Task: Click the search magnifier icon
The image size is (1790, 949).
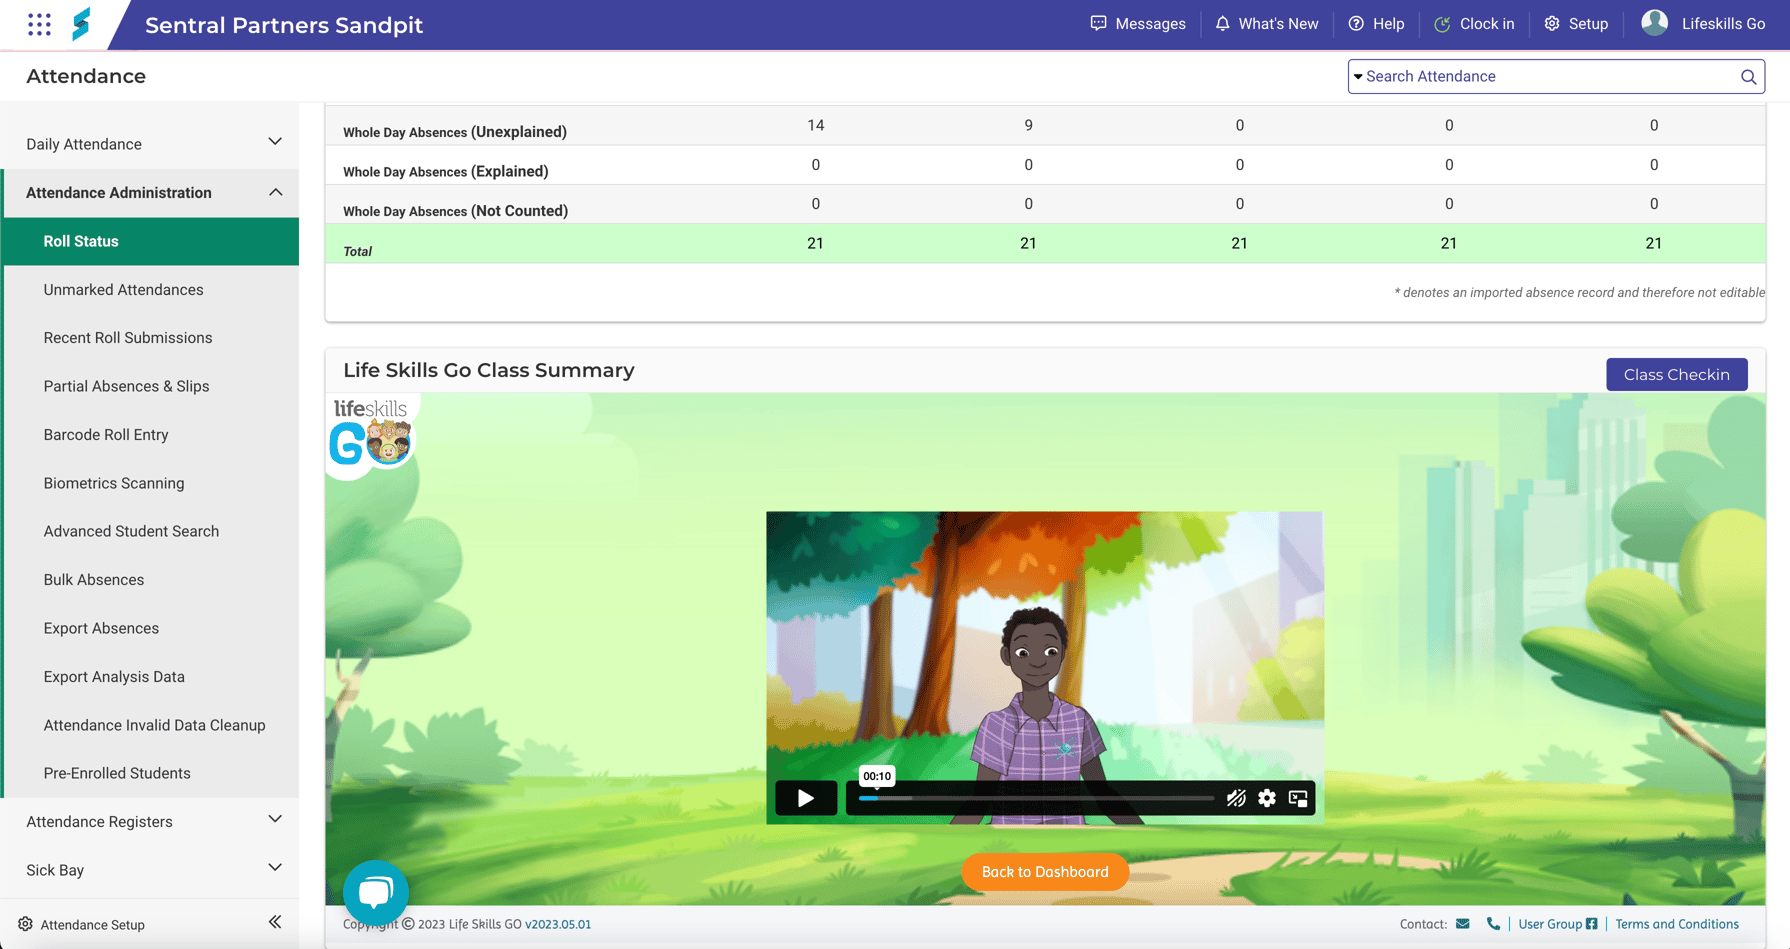Action: [x=1748, y=77]
